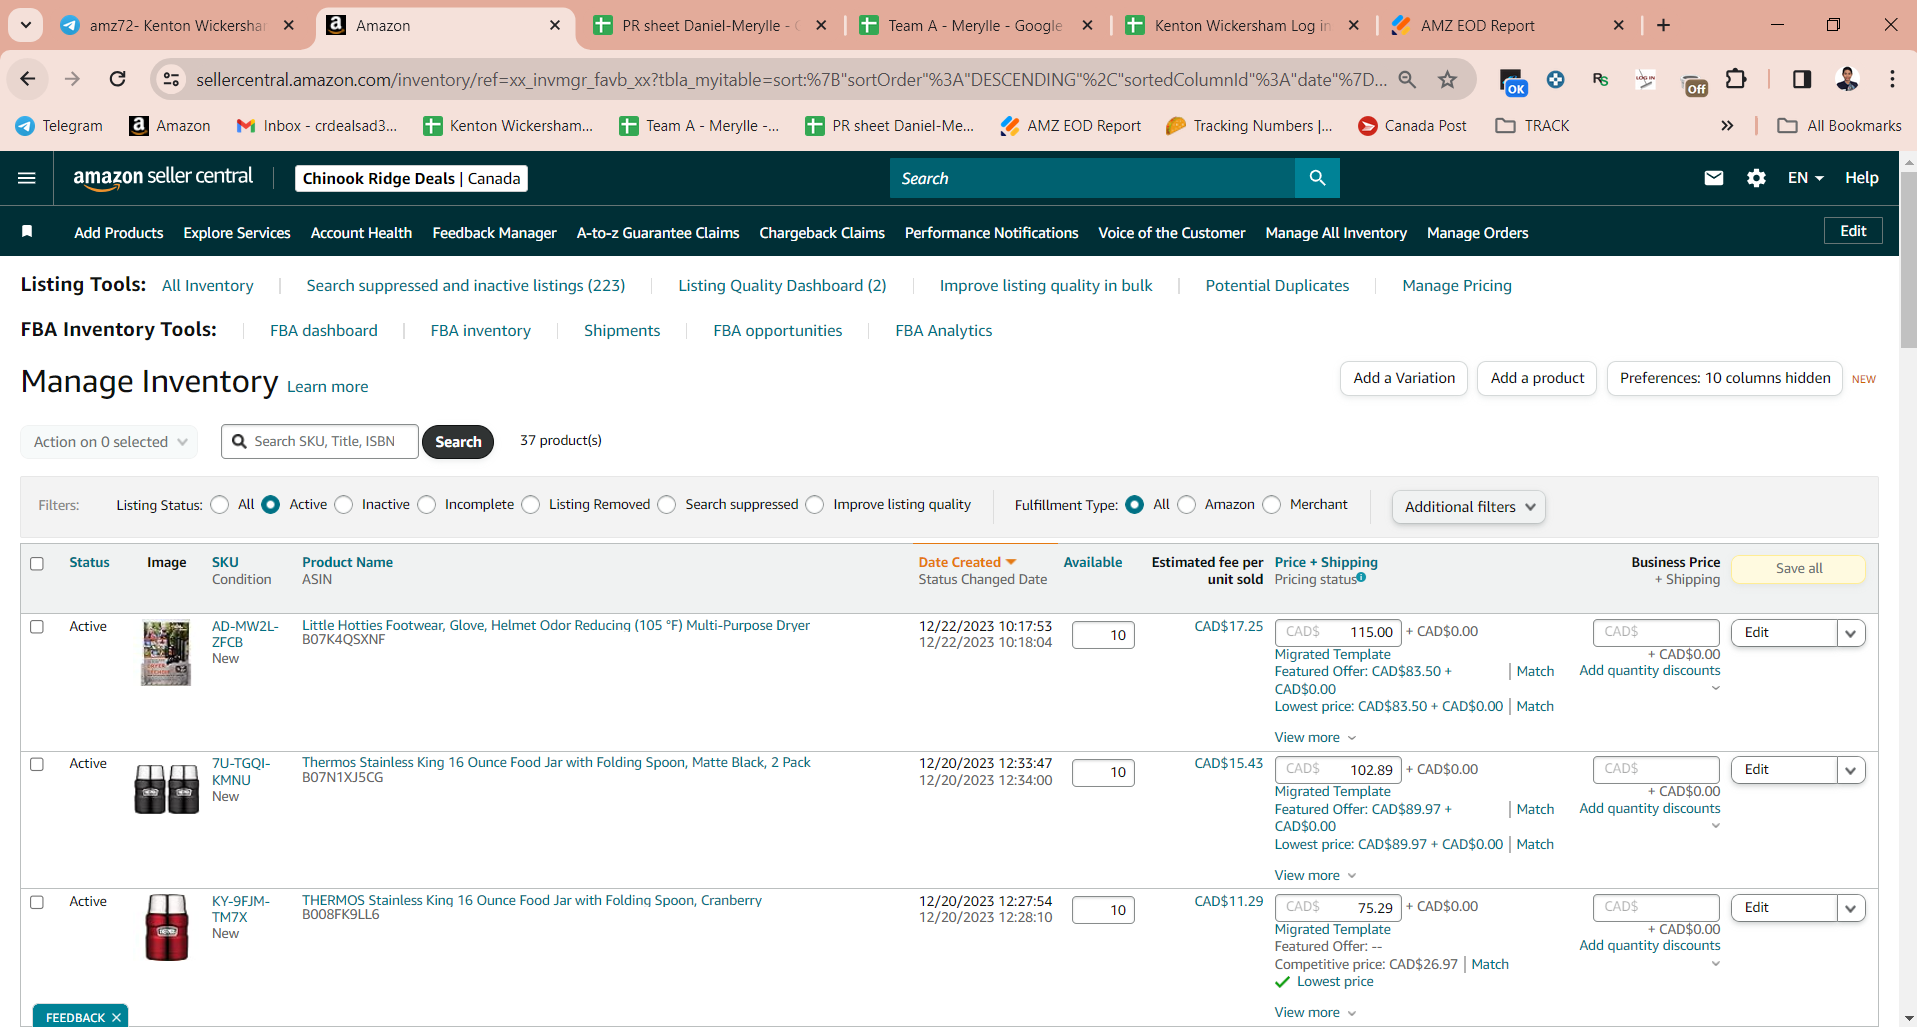Go to FBA dashboard
1917x1027 pixels.
click(x=324, y=331)
